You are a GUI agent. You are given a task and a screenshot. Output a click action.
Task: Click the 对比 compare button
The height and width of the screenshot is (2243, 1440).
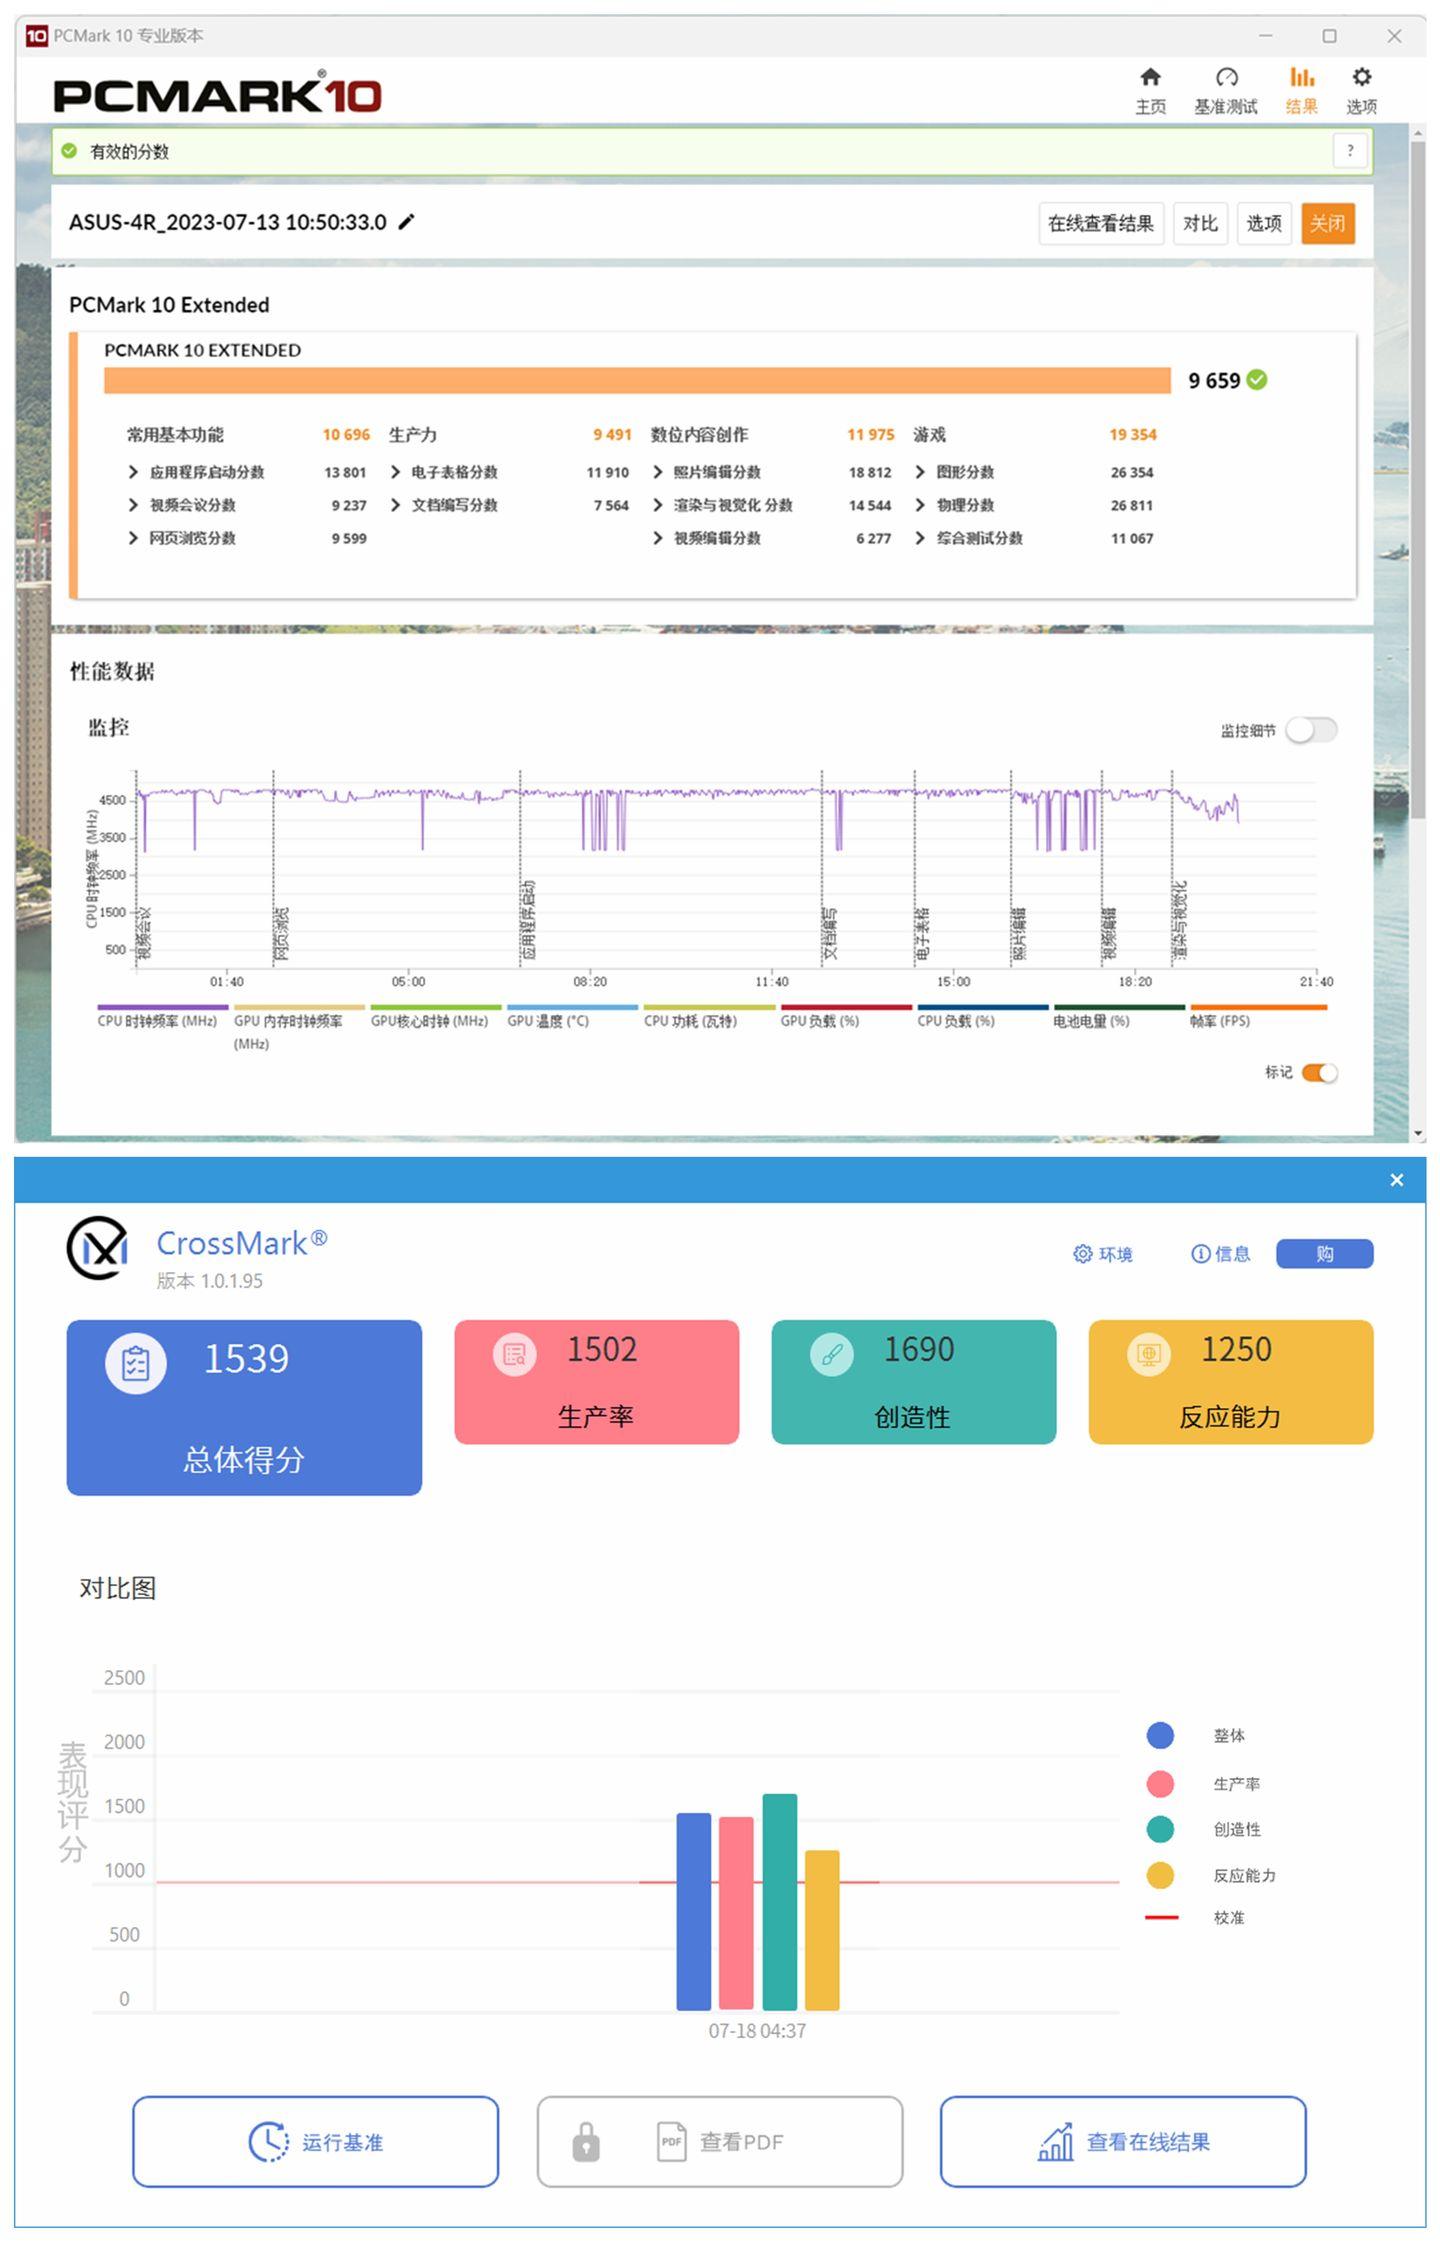click(x=1200, y=223)
